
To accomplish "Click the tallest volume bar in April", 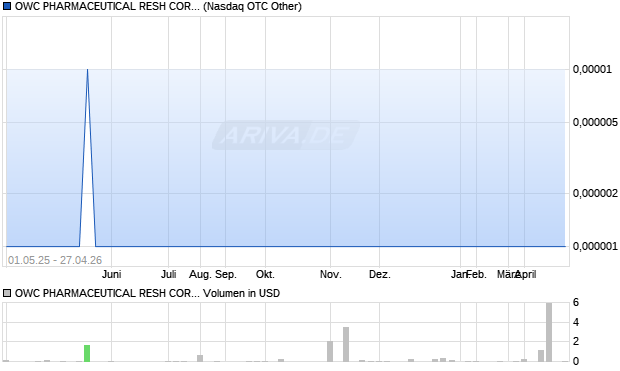I will [549, 332].
